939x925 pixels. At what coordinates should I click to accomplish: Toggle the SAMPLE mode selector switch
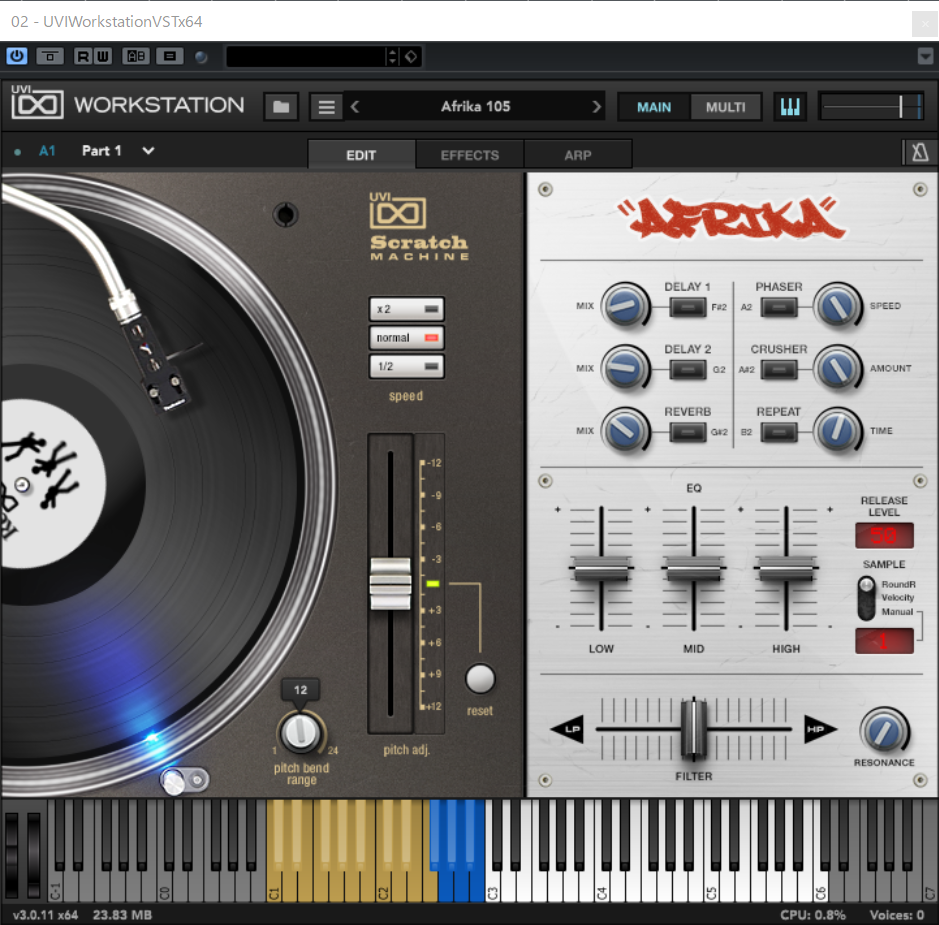[866, 598]
